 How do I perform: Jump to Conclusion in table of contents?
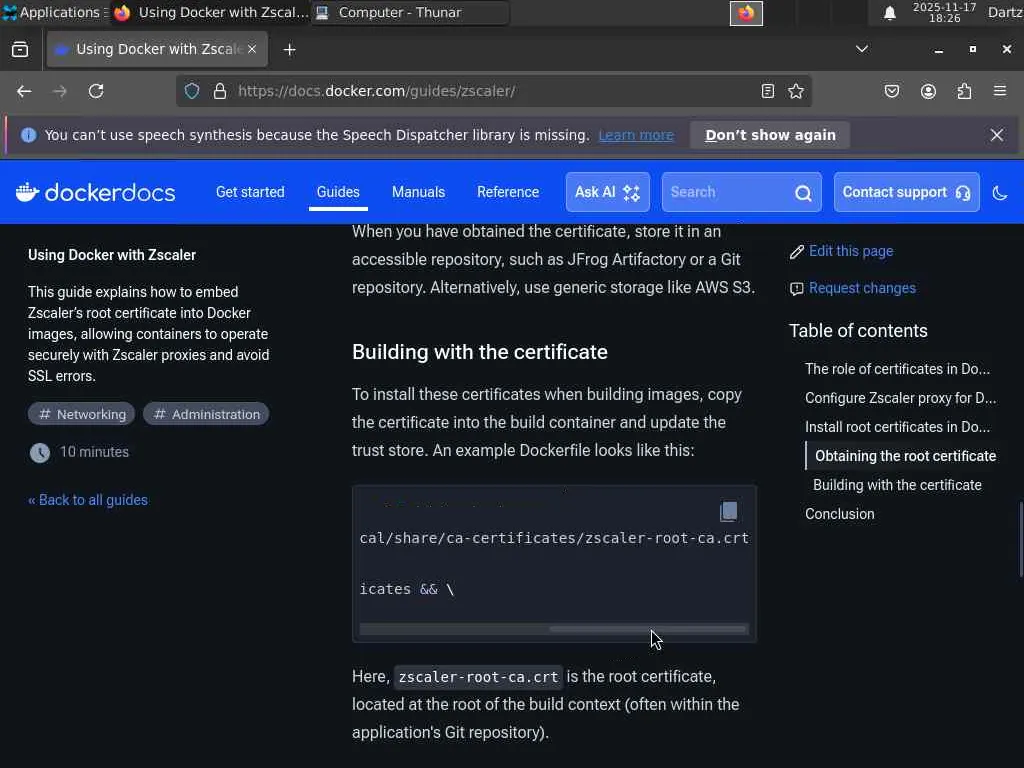[x=839, y=514]
